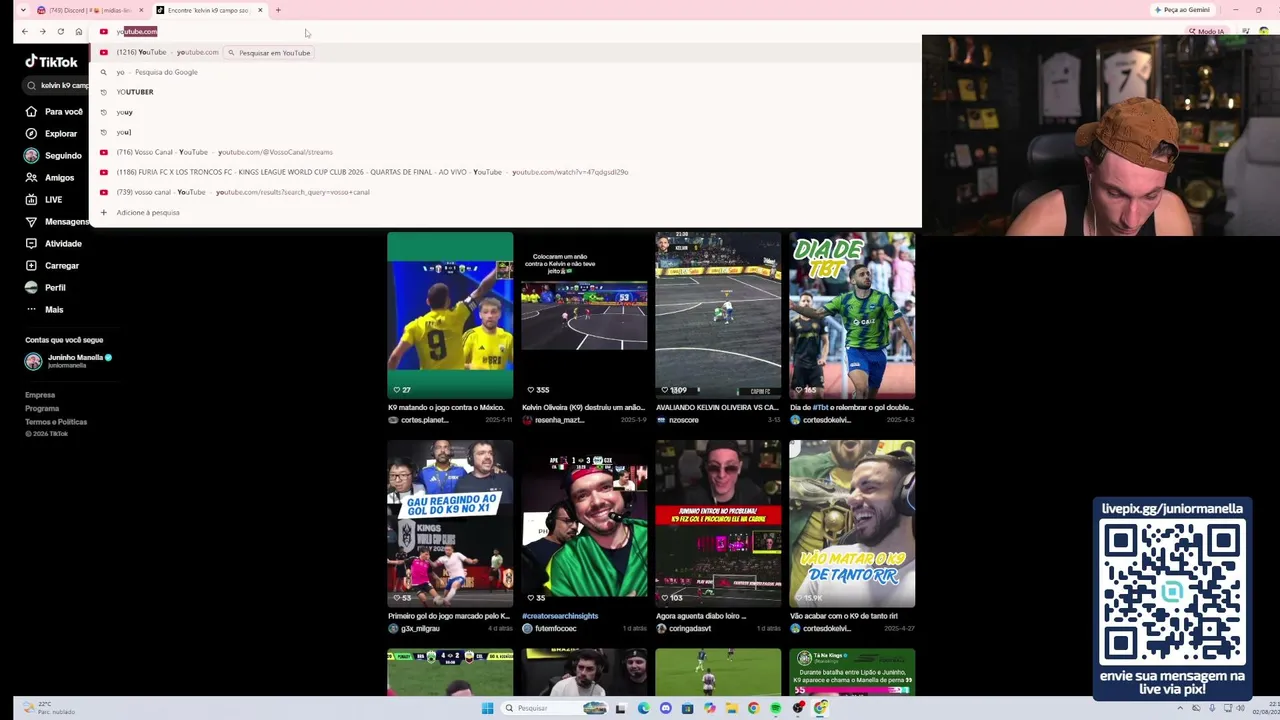Open the (716) Vosso Canal YouTube suggestion

tap(505, 152)
